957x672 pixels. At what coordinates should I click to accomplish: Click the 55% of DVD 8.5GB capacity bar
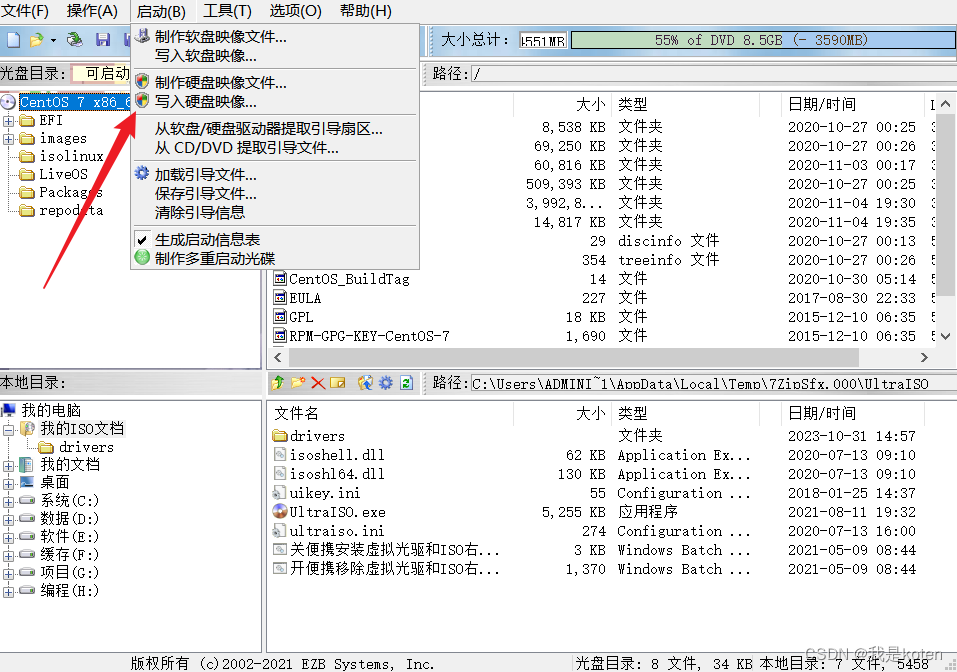[x=763, y=40]
